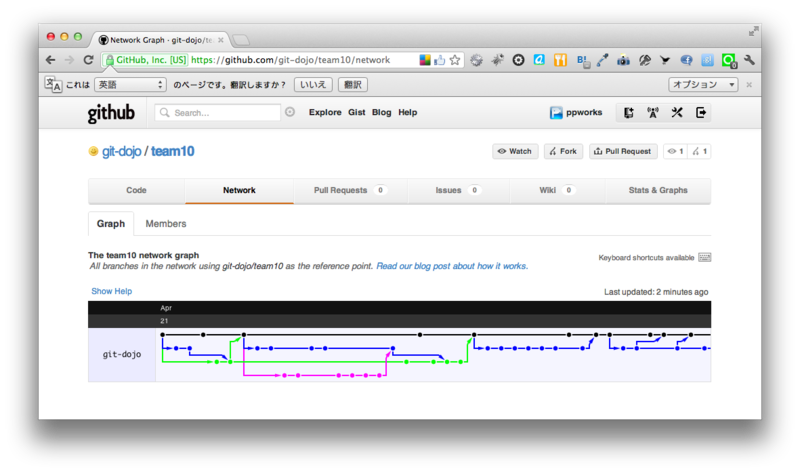The width and height of the screenshot is (800, 473).
Task: Click the GitHub, Inc. [US] security badge
Action: [146, 60]
